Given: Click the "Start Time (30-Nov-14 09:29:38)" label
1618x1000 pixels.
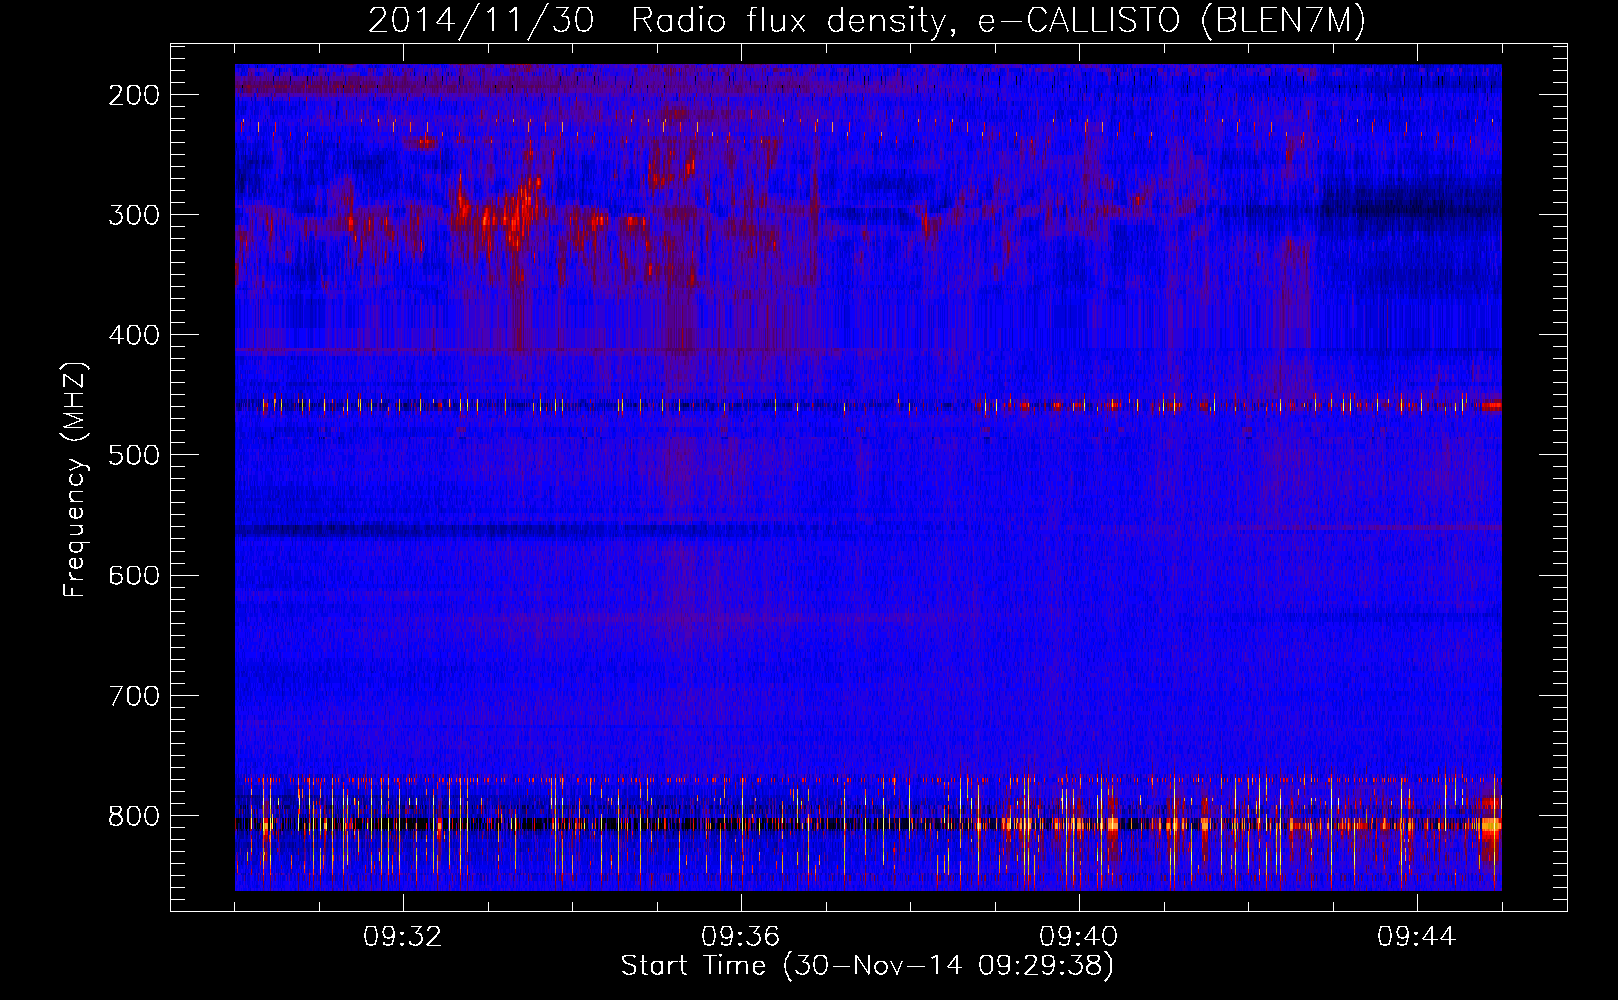Looking at the screenshot, I should click(x=867, y=966).
